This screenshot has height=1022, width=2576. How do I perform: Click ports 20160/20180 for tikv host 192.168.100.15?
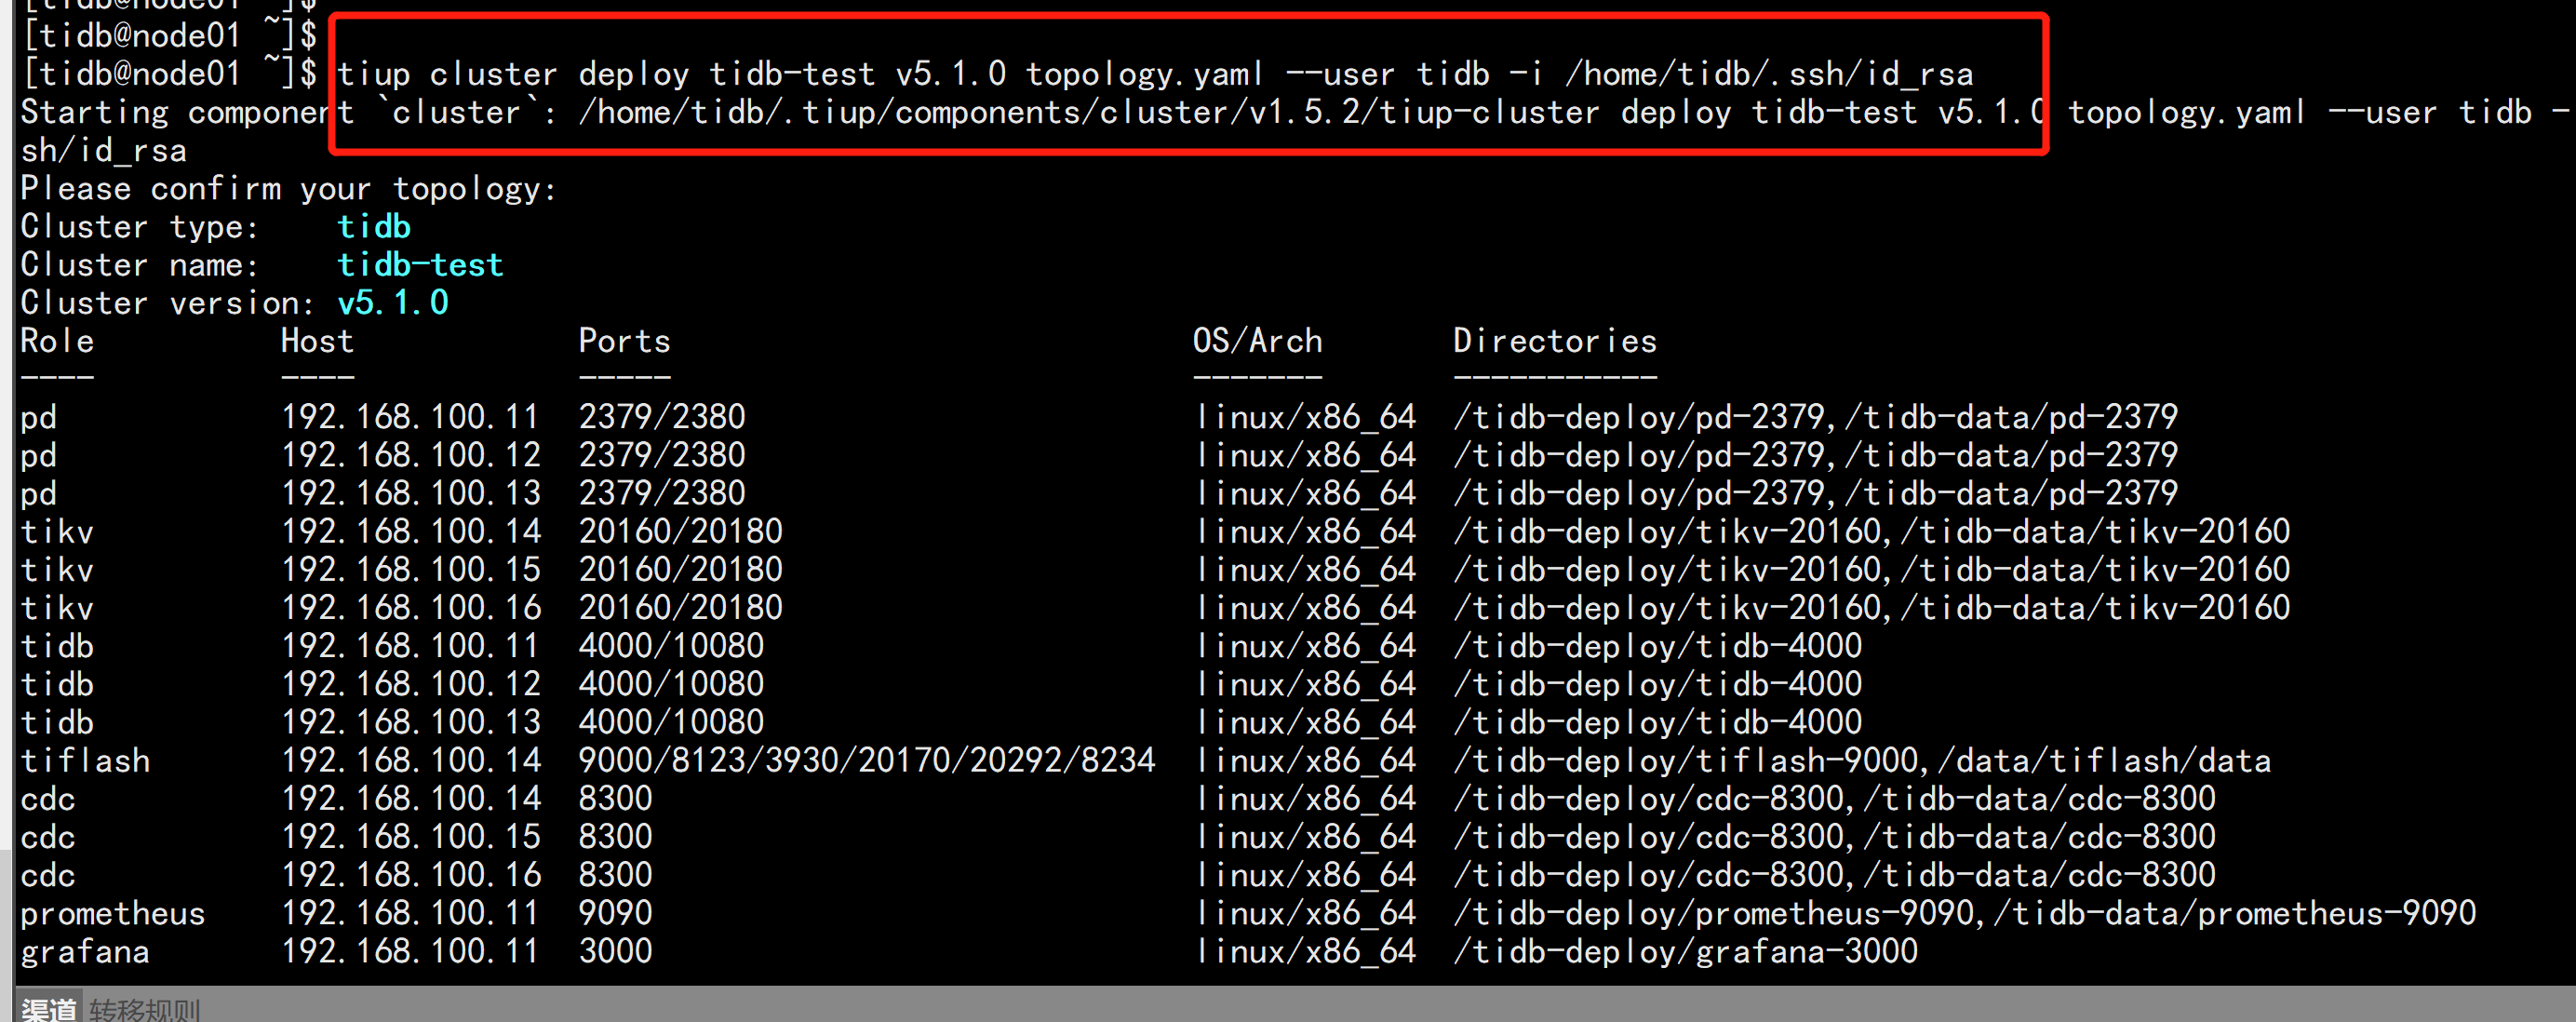680,570
